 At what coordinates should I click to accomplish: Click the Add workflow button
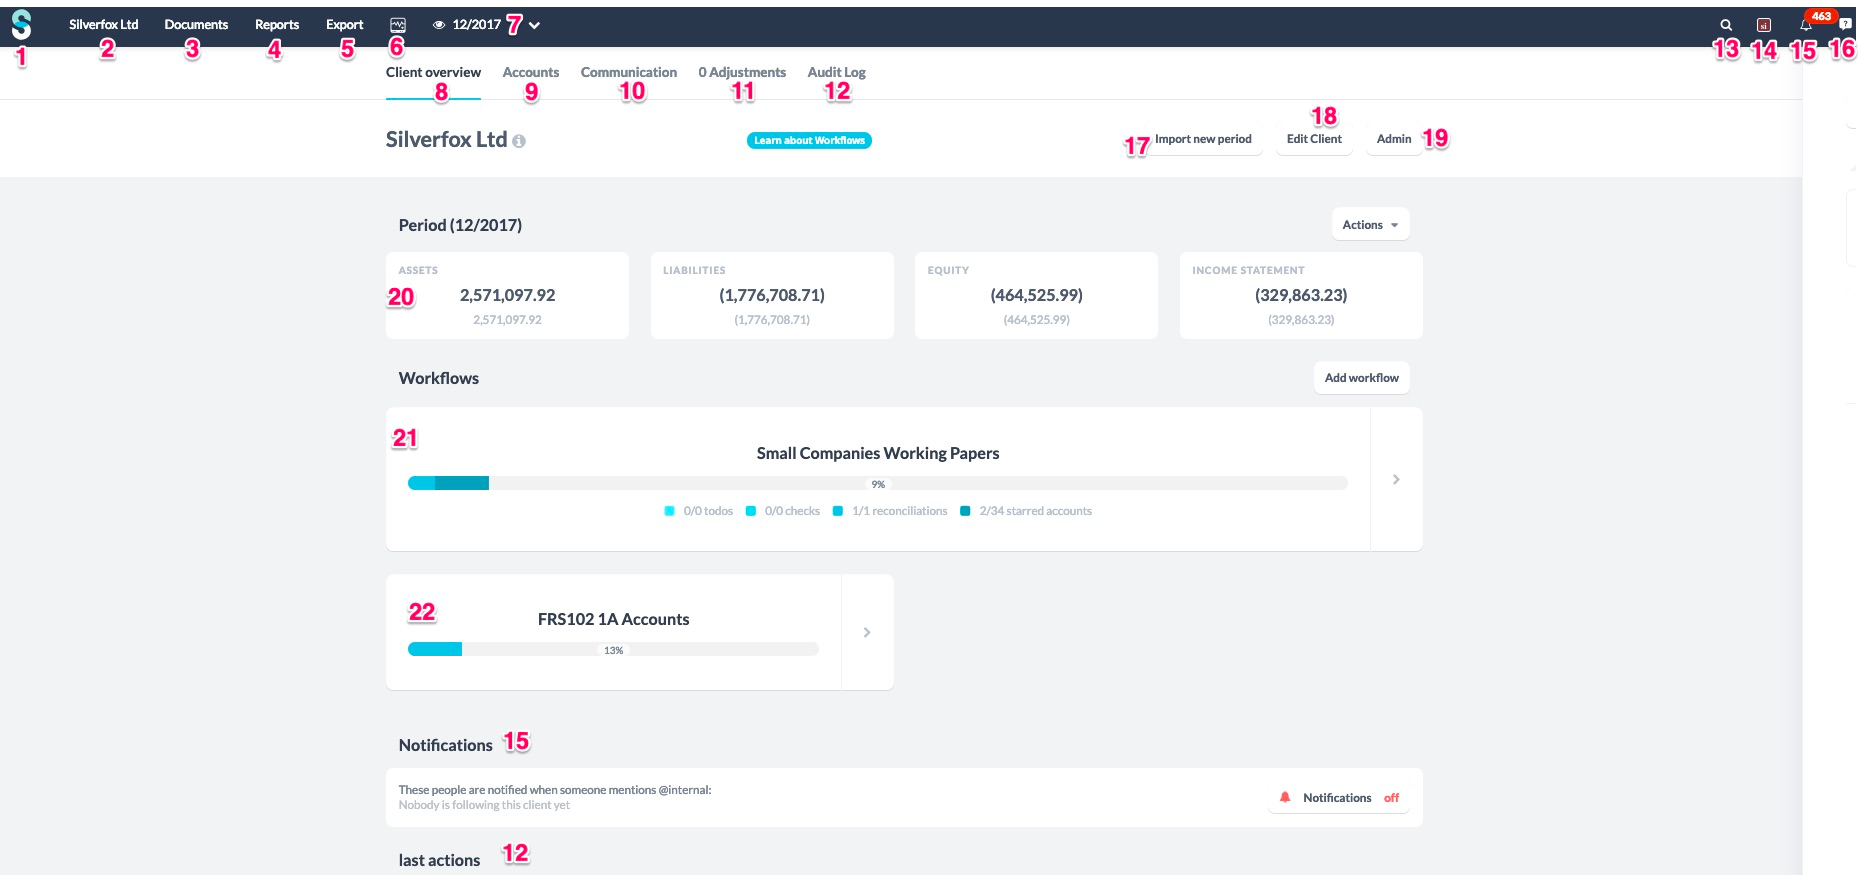pyautogui.click(x=1362, y=378)
